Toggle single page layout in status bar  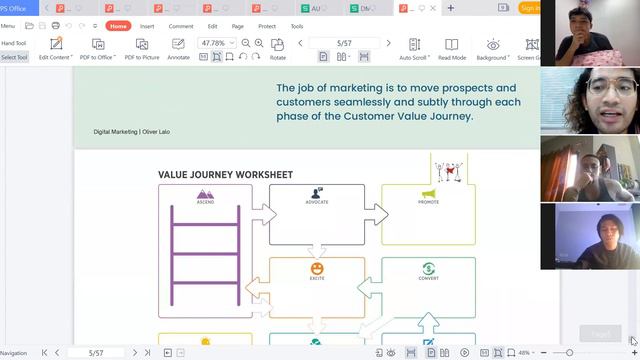[x=431, y=353]
